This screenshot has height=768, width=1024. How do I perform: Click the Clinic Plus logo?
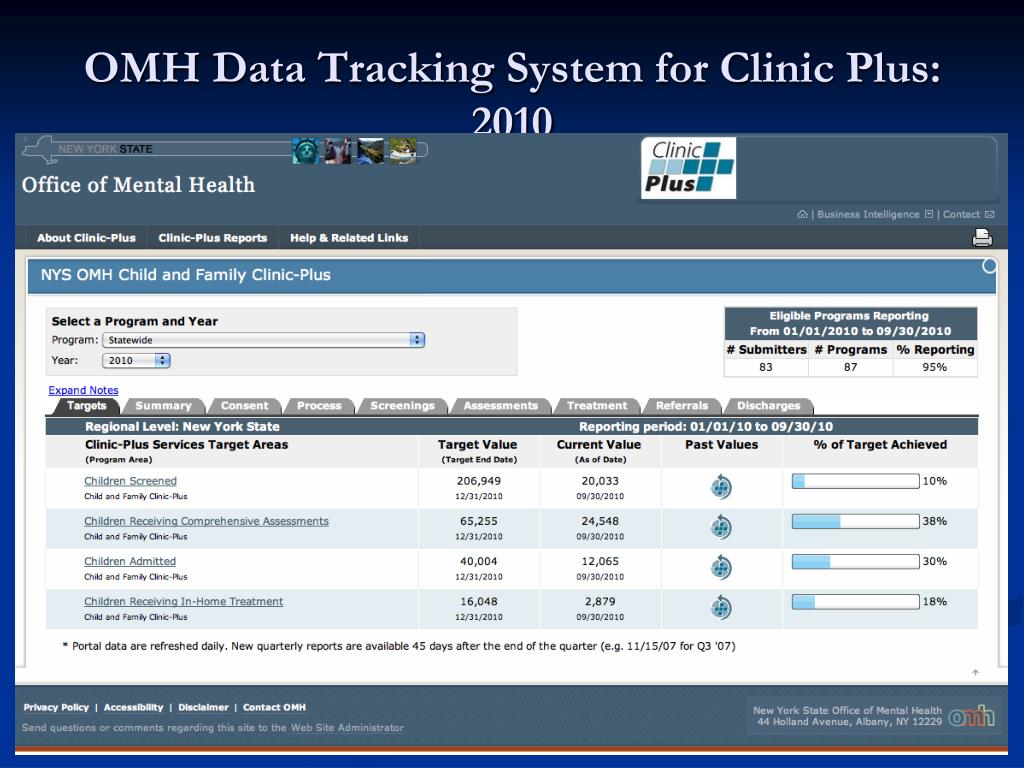click(x=688, y=168)
